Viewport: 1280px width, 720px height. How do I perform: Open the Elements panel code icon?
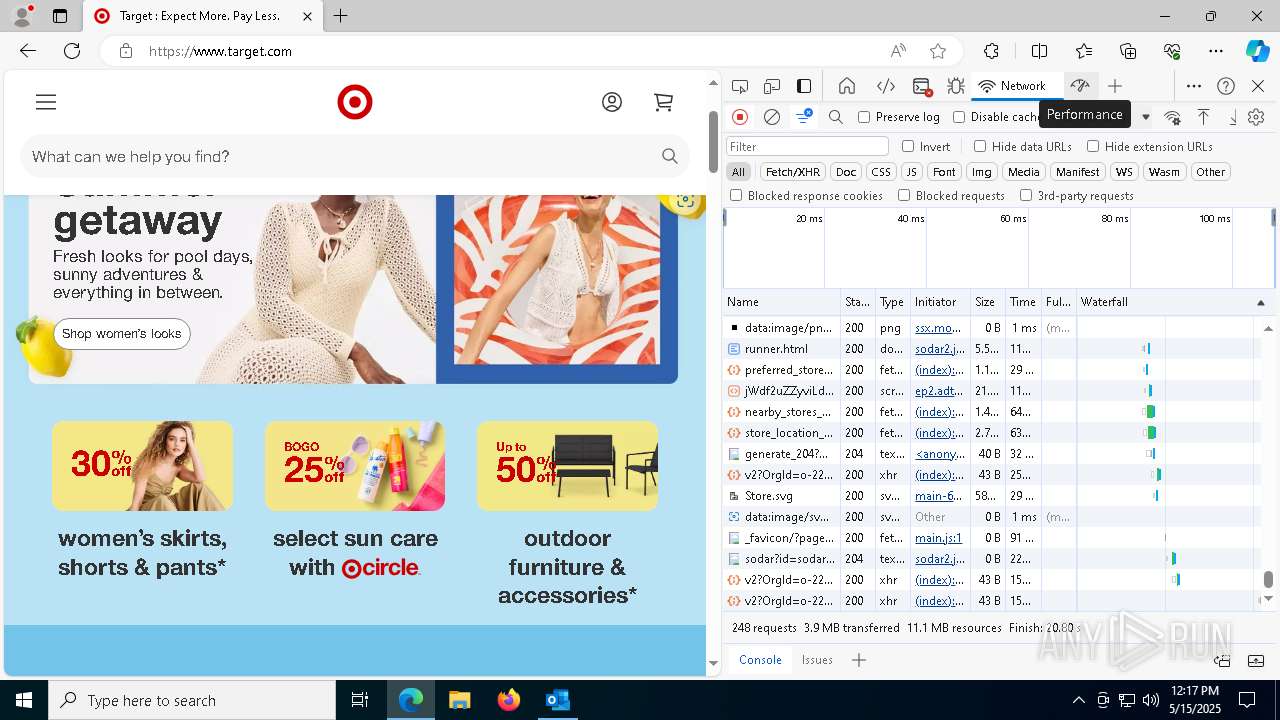pos(886,86)
